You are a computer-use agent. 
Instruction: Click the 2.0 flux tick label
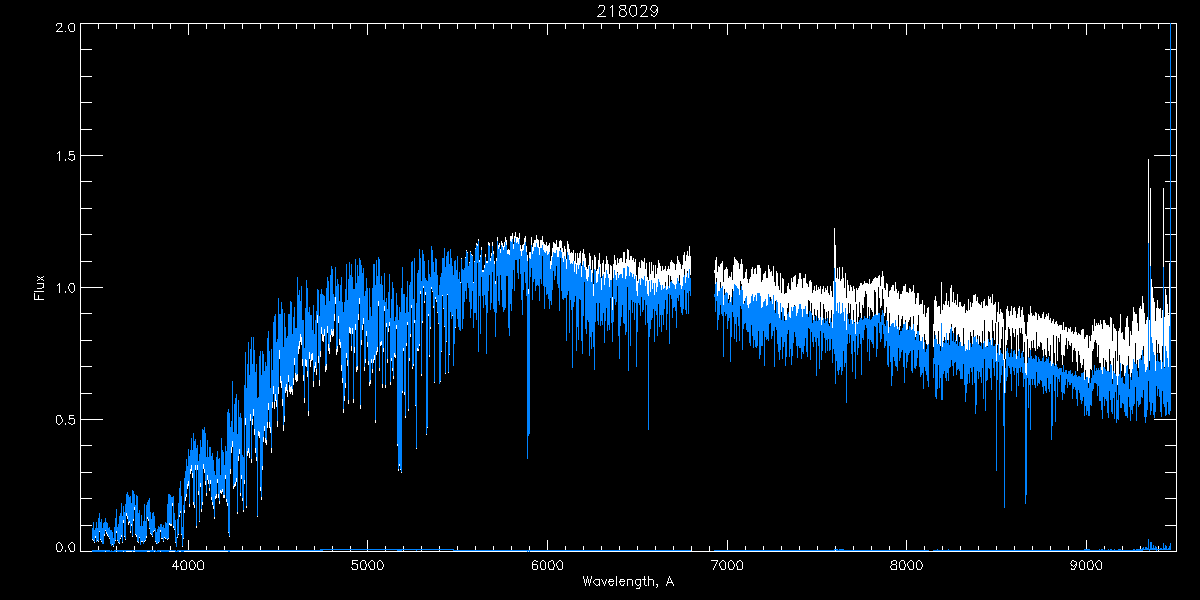point(66,27)
